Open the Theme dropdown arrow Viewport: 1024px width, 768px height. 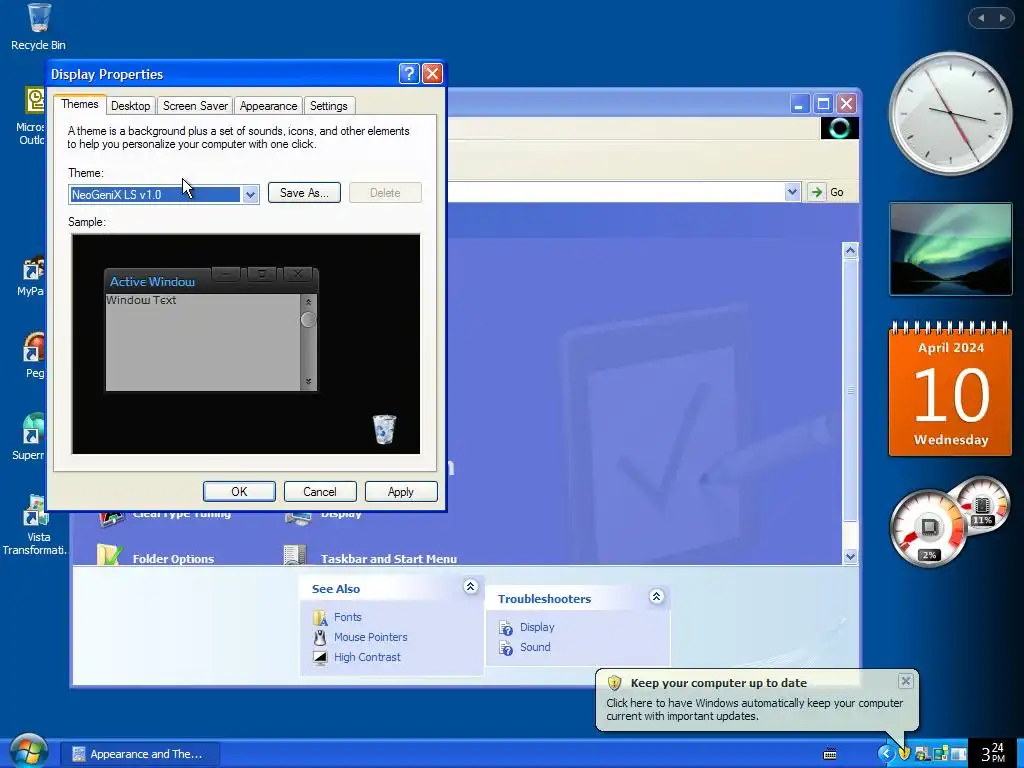point(249,195)
